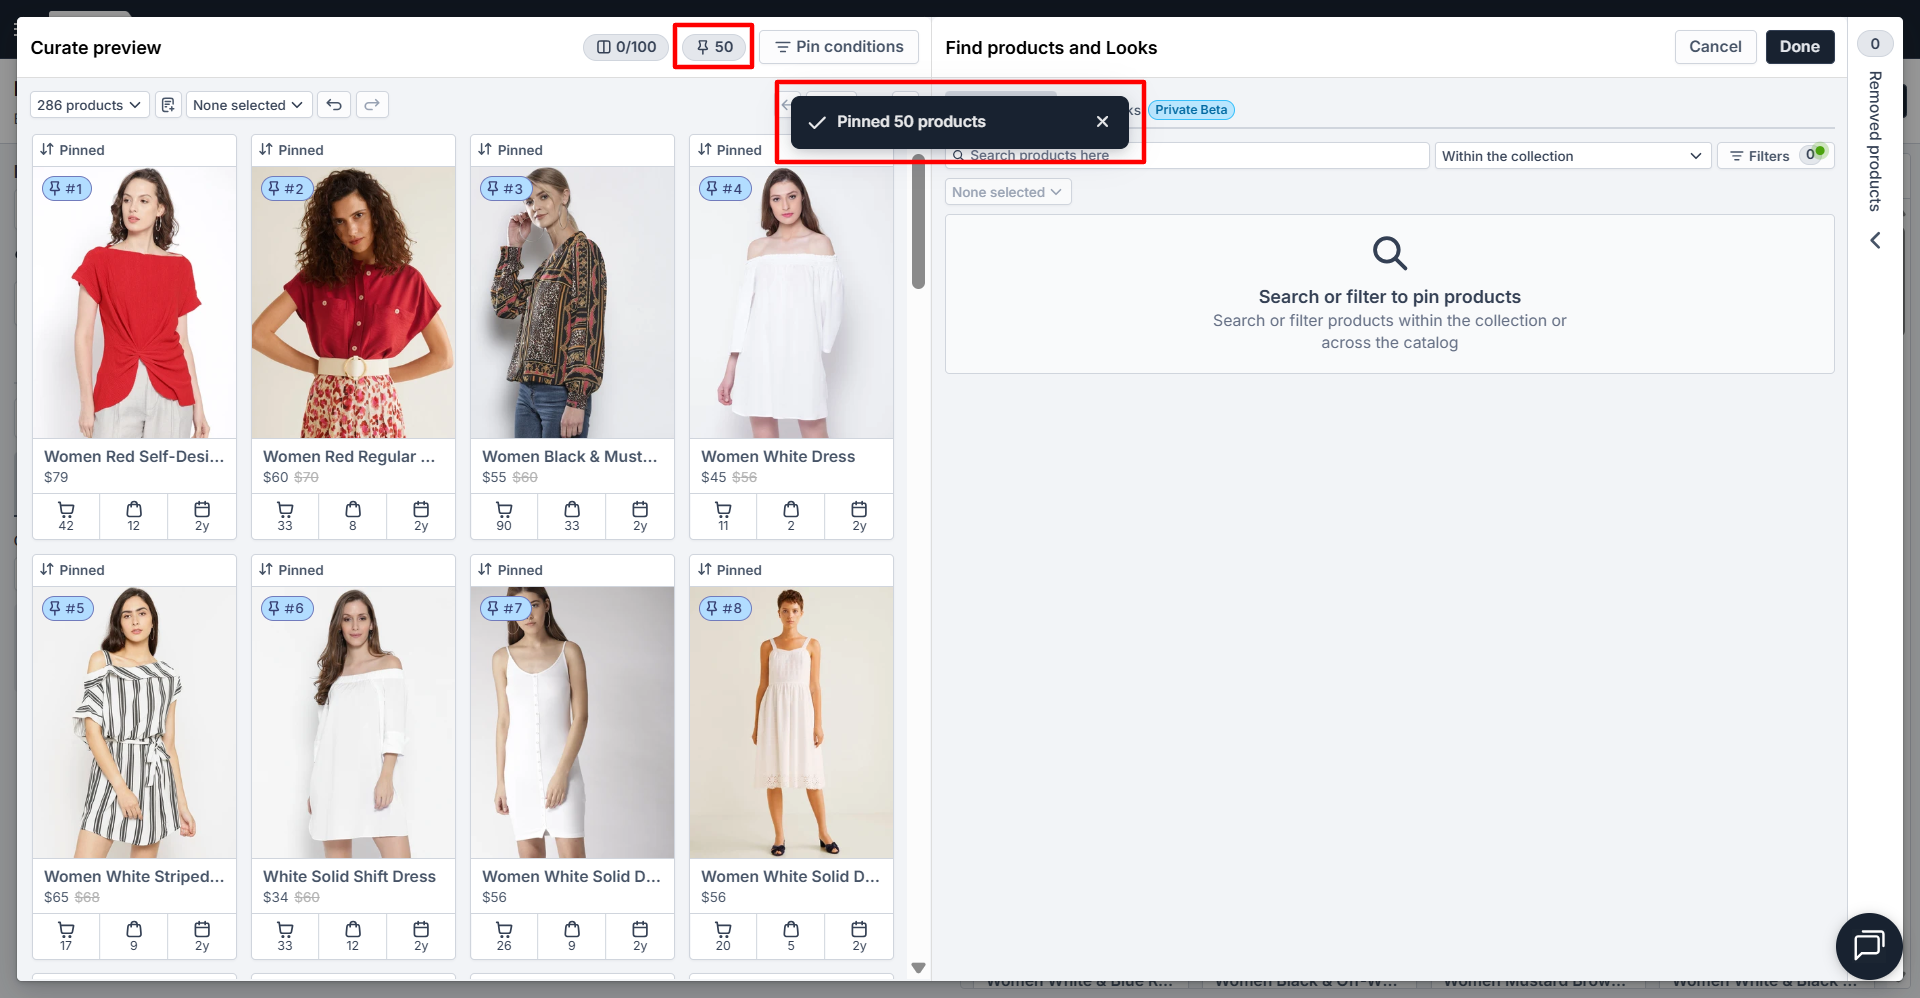Click the 0/100 columns counter pill
The image size is (1920, 998).
(626, 47)
